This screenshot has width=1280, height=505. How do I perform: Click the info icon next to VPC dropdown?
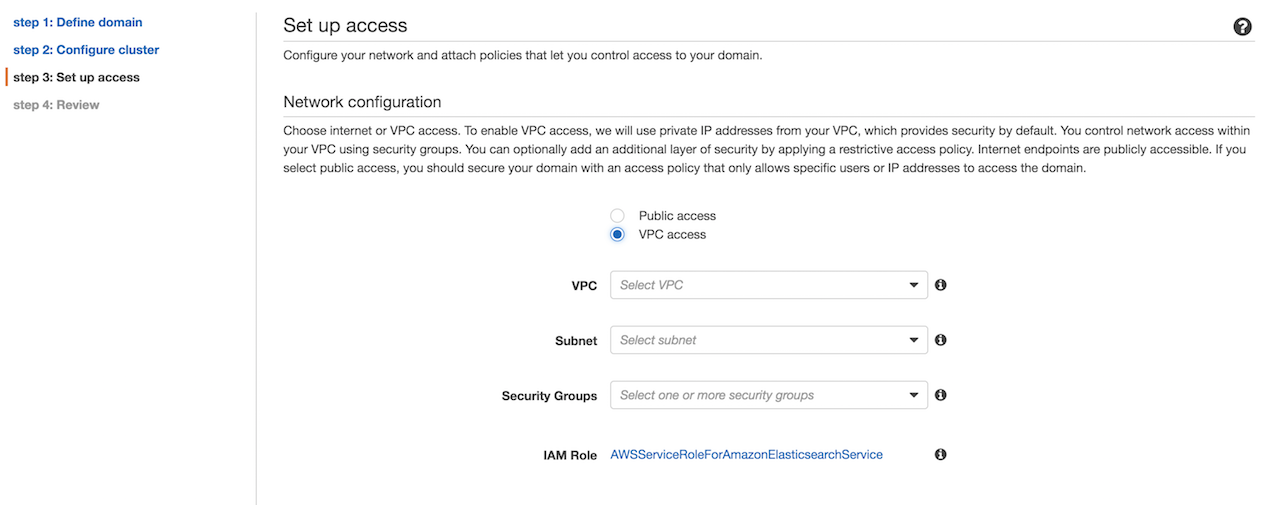(x=941, y=285)
